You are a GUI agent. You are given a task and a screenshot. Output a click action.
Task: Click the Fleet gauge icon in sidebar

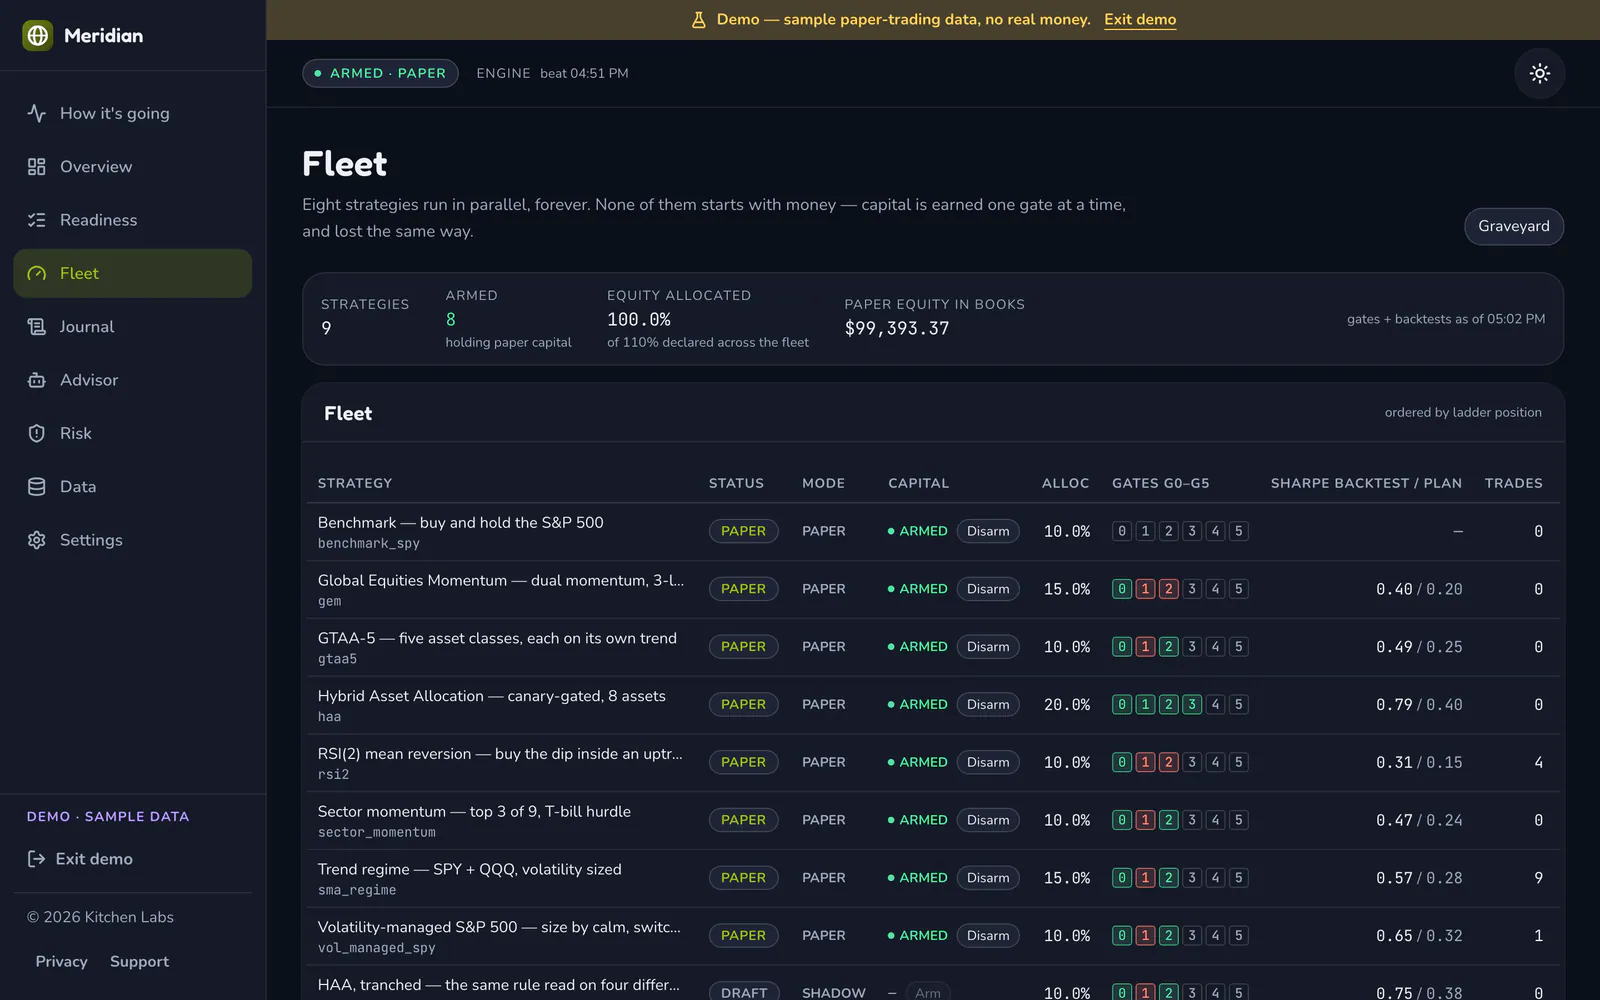click(37, 273)
